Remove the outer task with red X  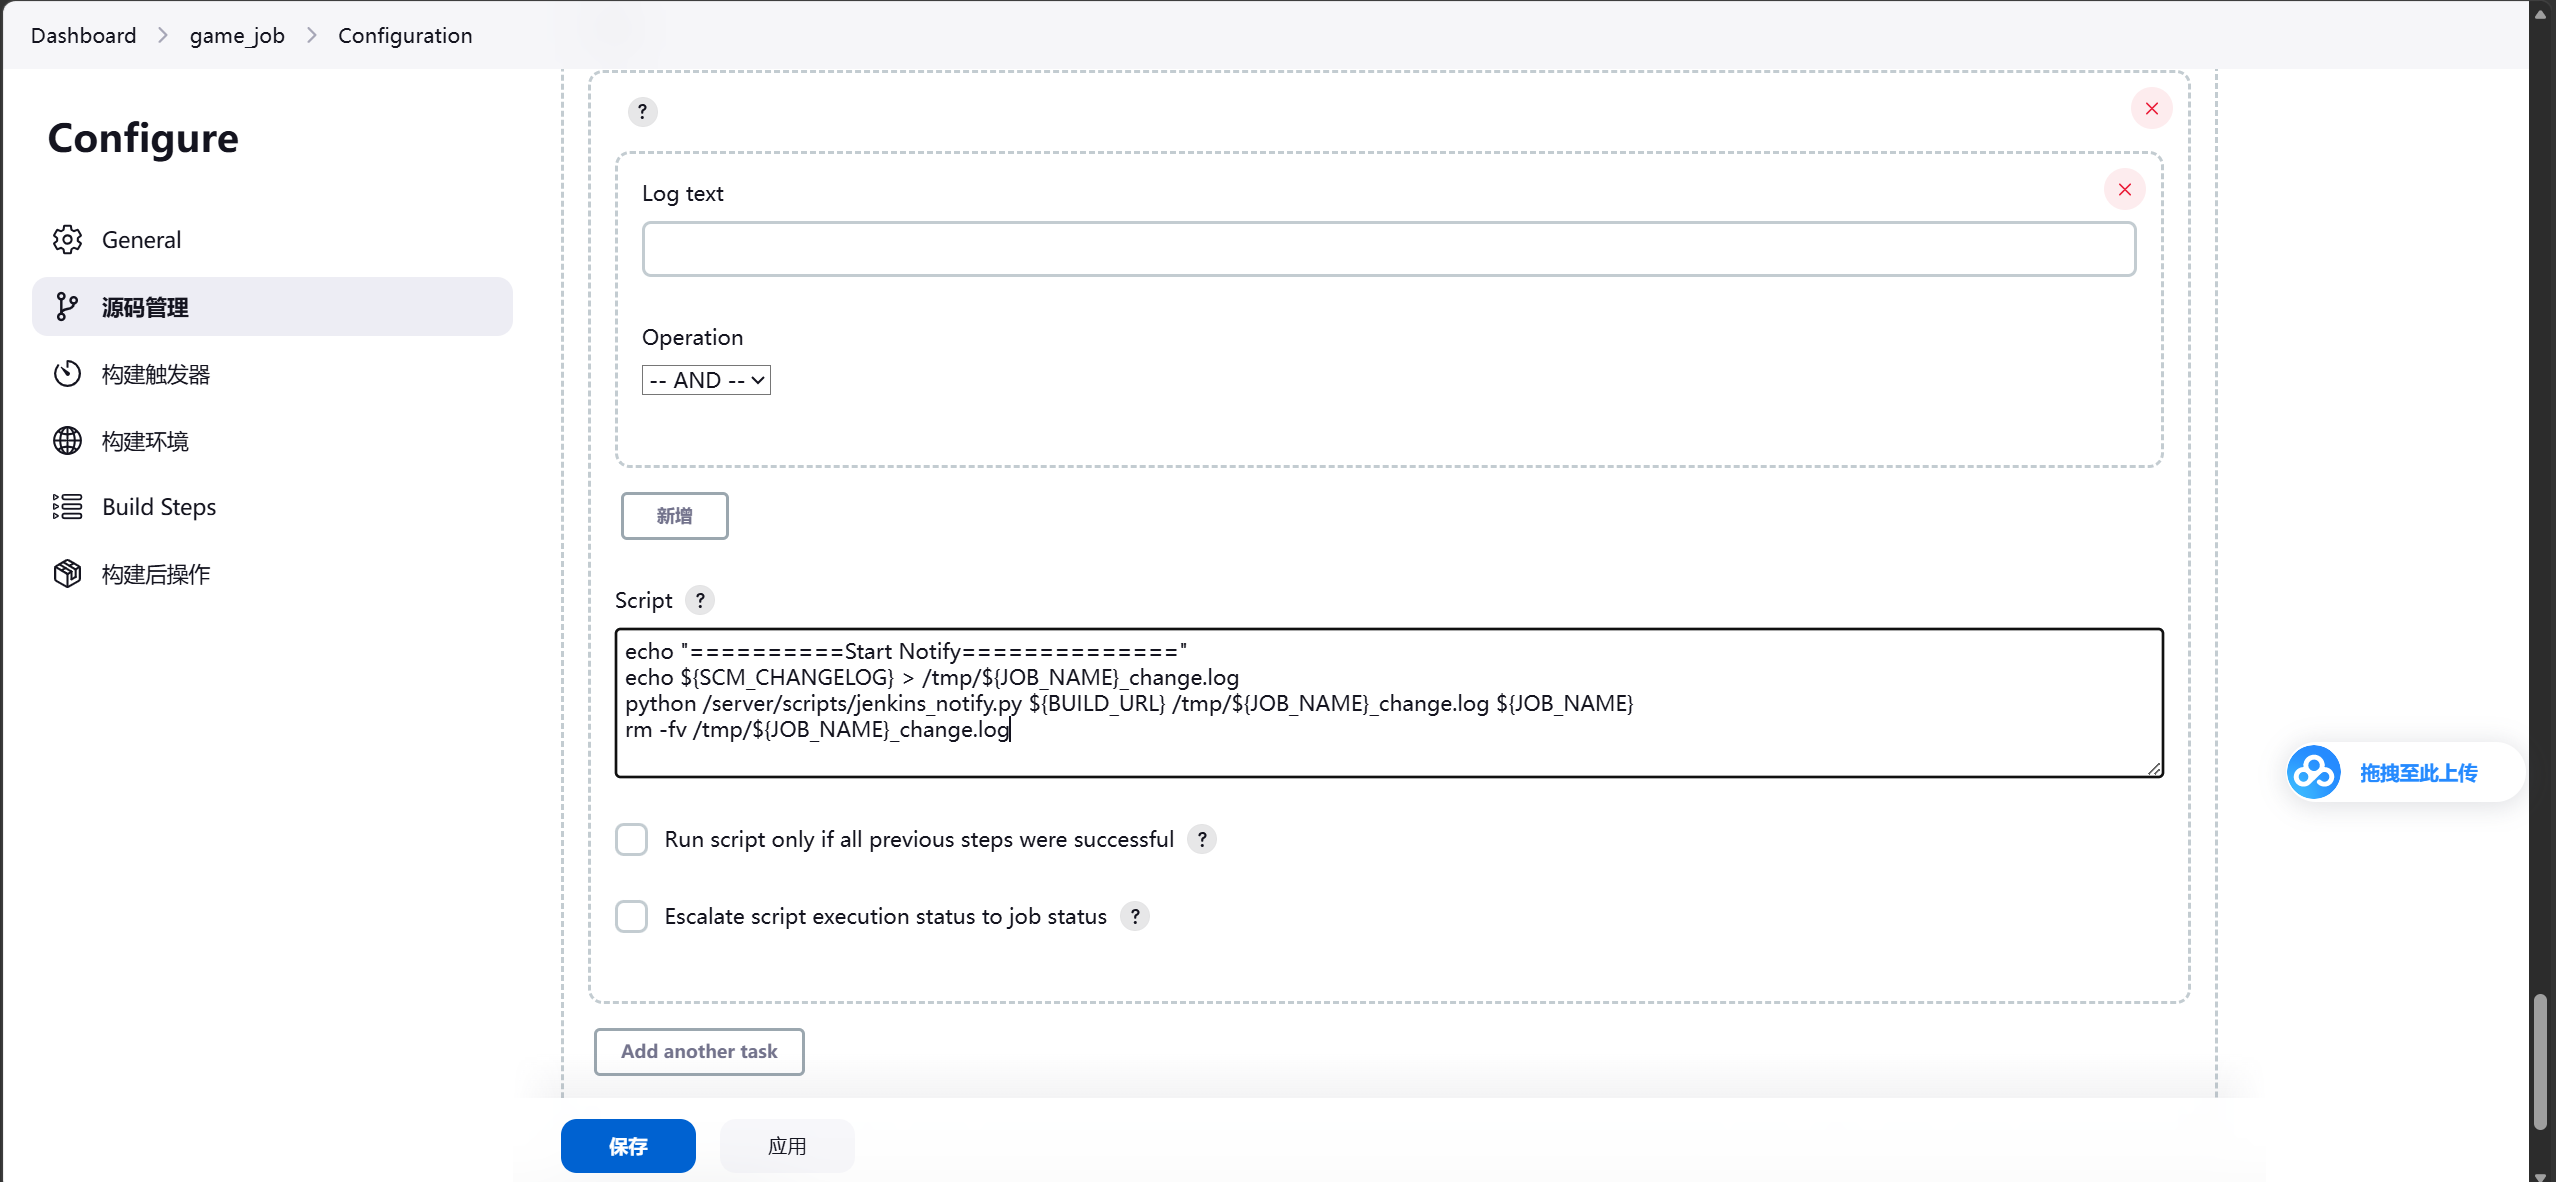(x=2151, y=109)
